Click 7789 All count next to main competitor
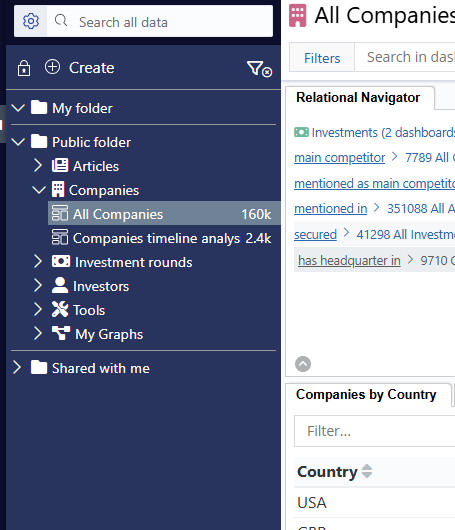 click(430, 158)
